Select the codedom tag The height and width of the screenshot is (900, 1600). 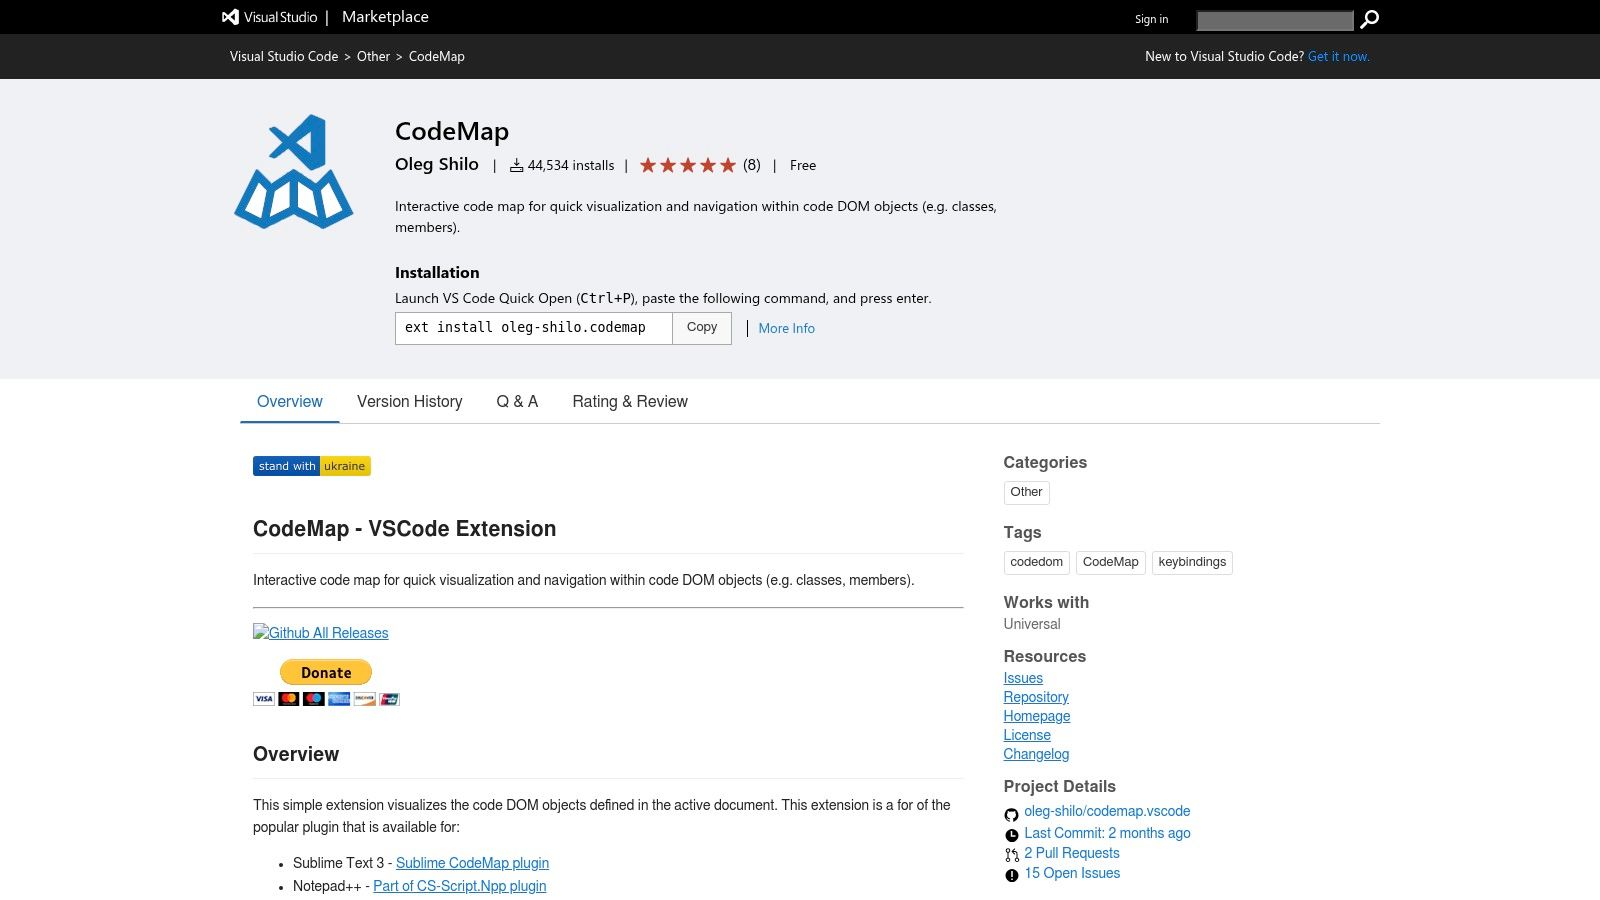[x=1036, y=562]
